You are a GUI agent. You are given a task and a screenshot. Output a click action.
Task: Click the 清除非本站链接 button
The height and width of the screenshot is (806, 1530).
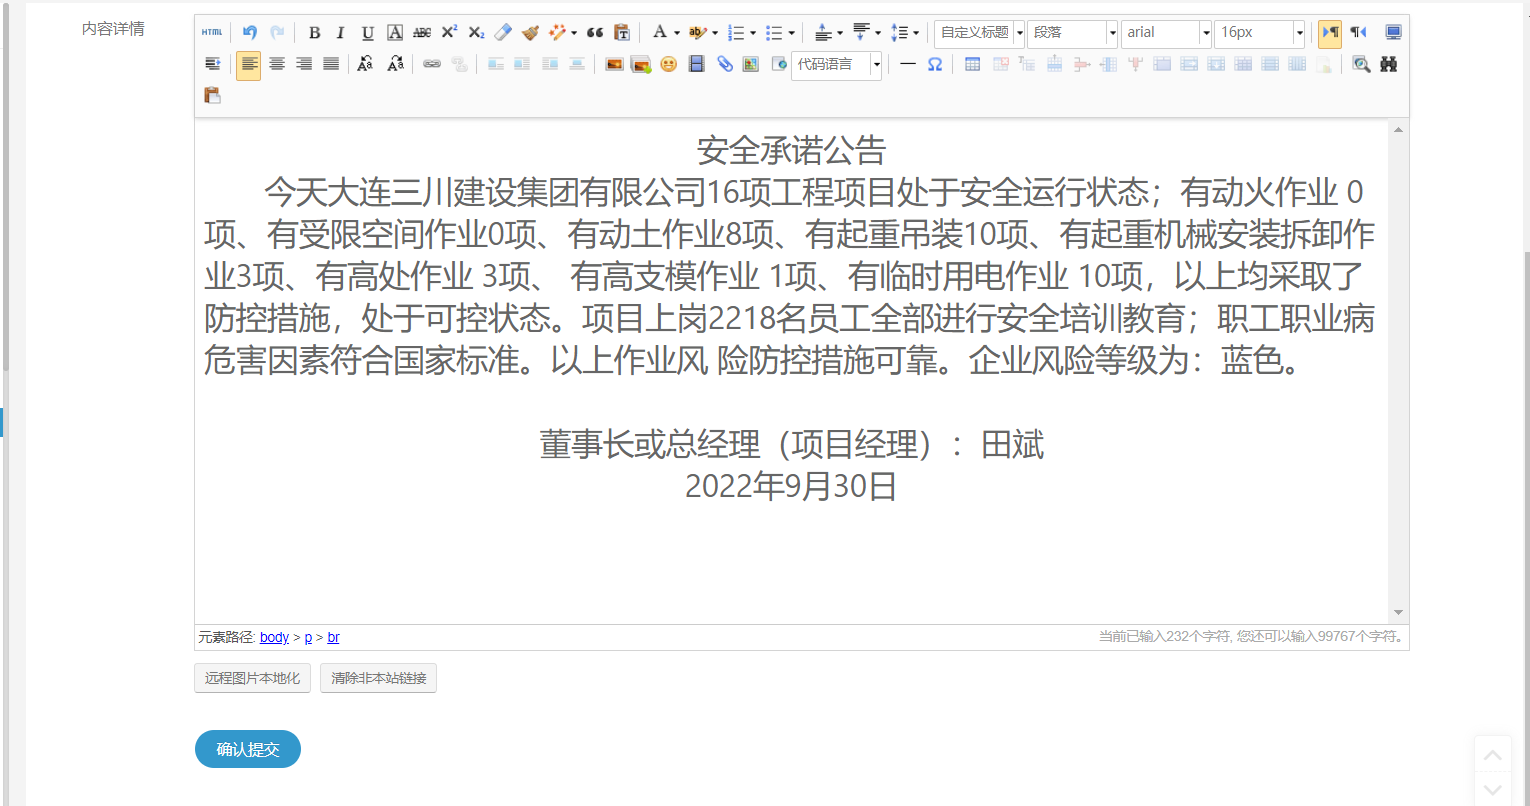[378, 678]
